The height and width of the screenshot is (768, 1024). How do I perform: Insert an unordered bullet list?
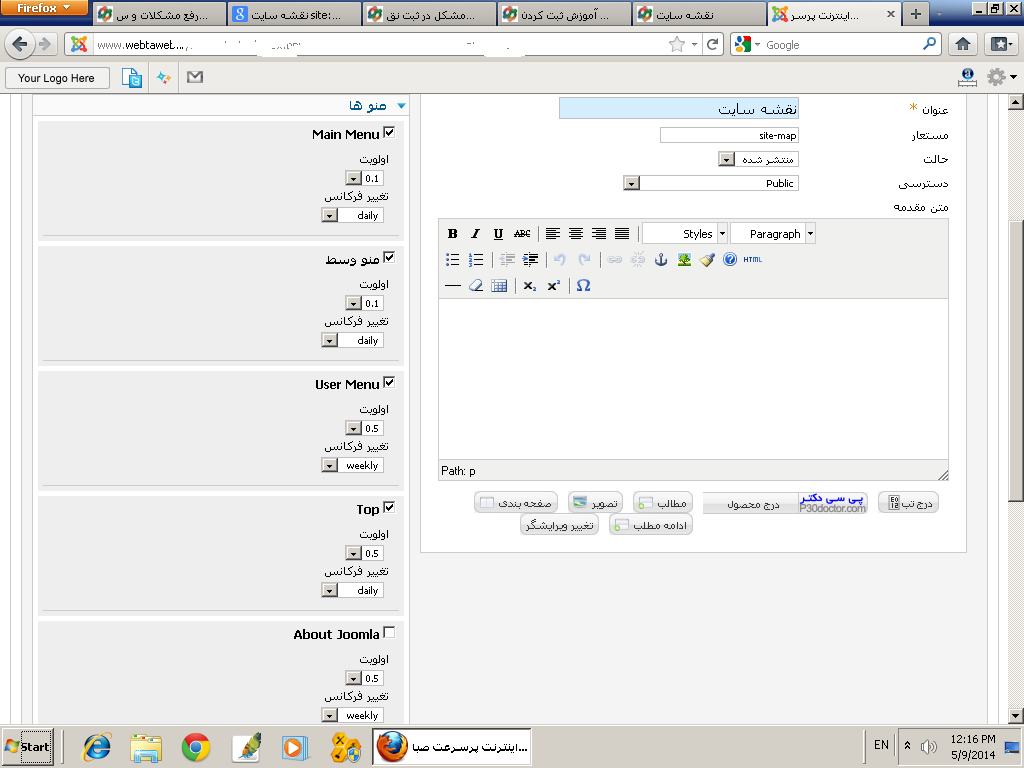453,260
